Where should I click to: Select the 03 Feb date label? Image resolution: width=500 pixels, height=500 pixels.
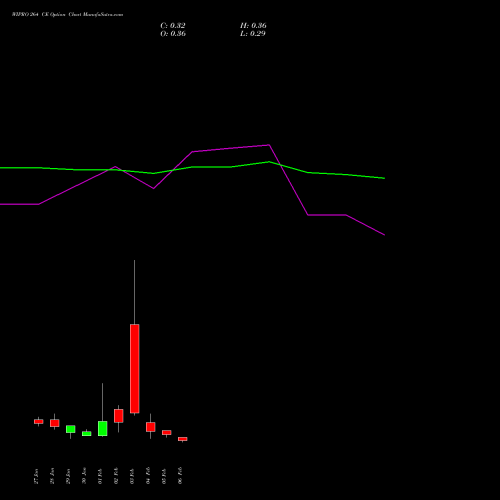(132, 476)
